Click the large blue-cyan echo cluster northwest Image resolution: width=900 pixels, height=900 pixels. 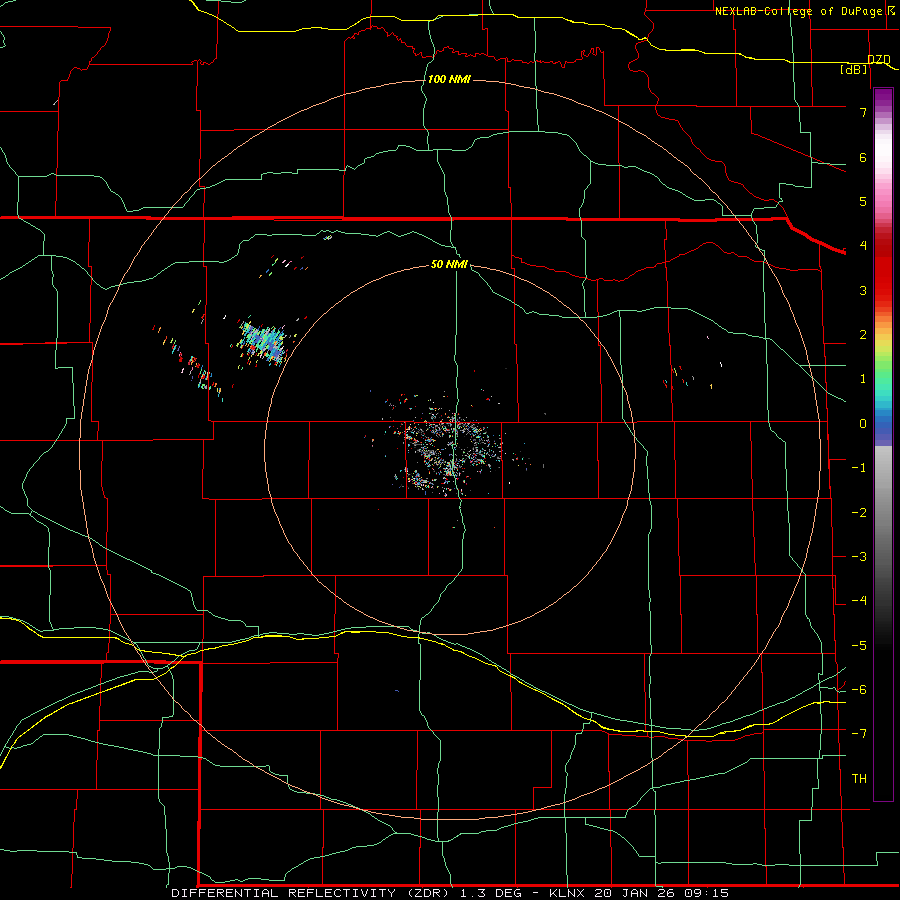click(x=263, y=343)
